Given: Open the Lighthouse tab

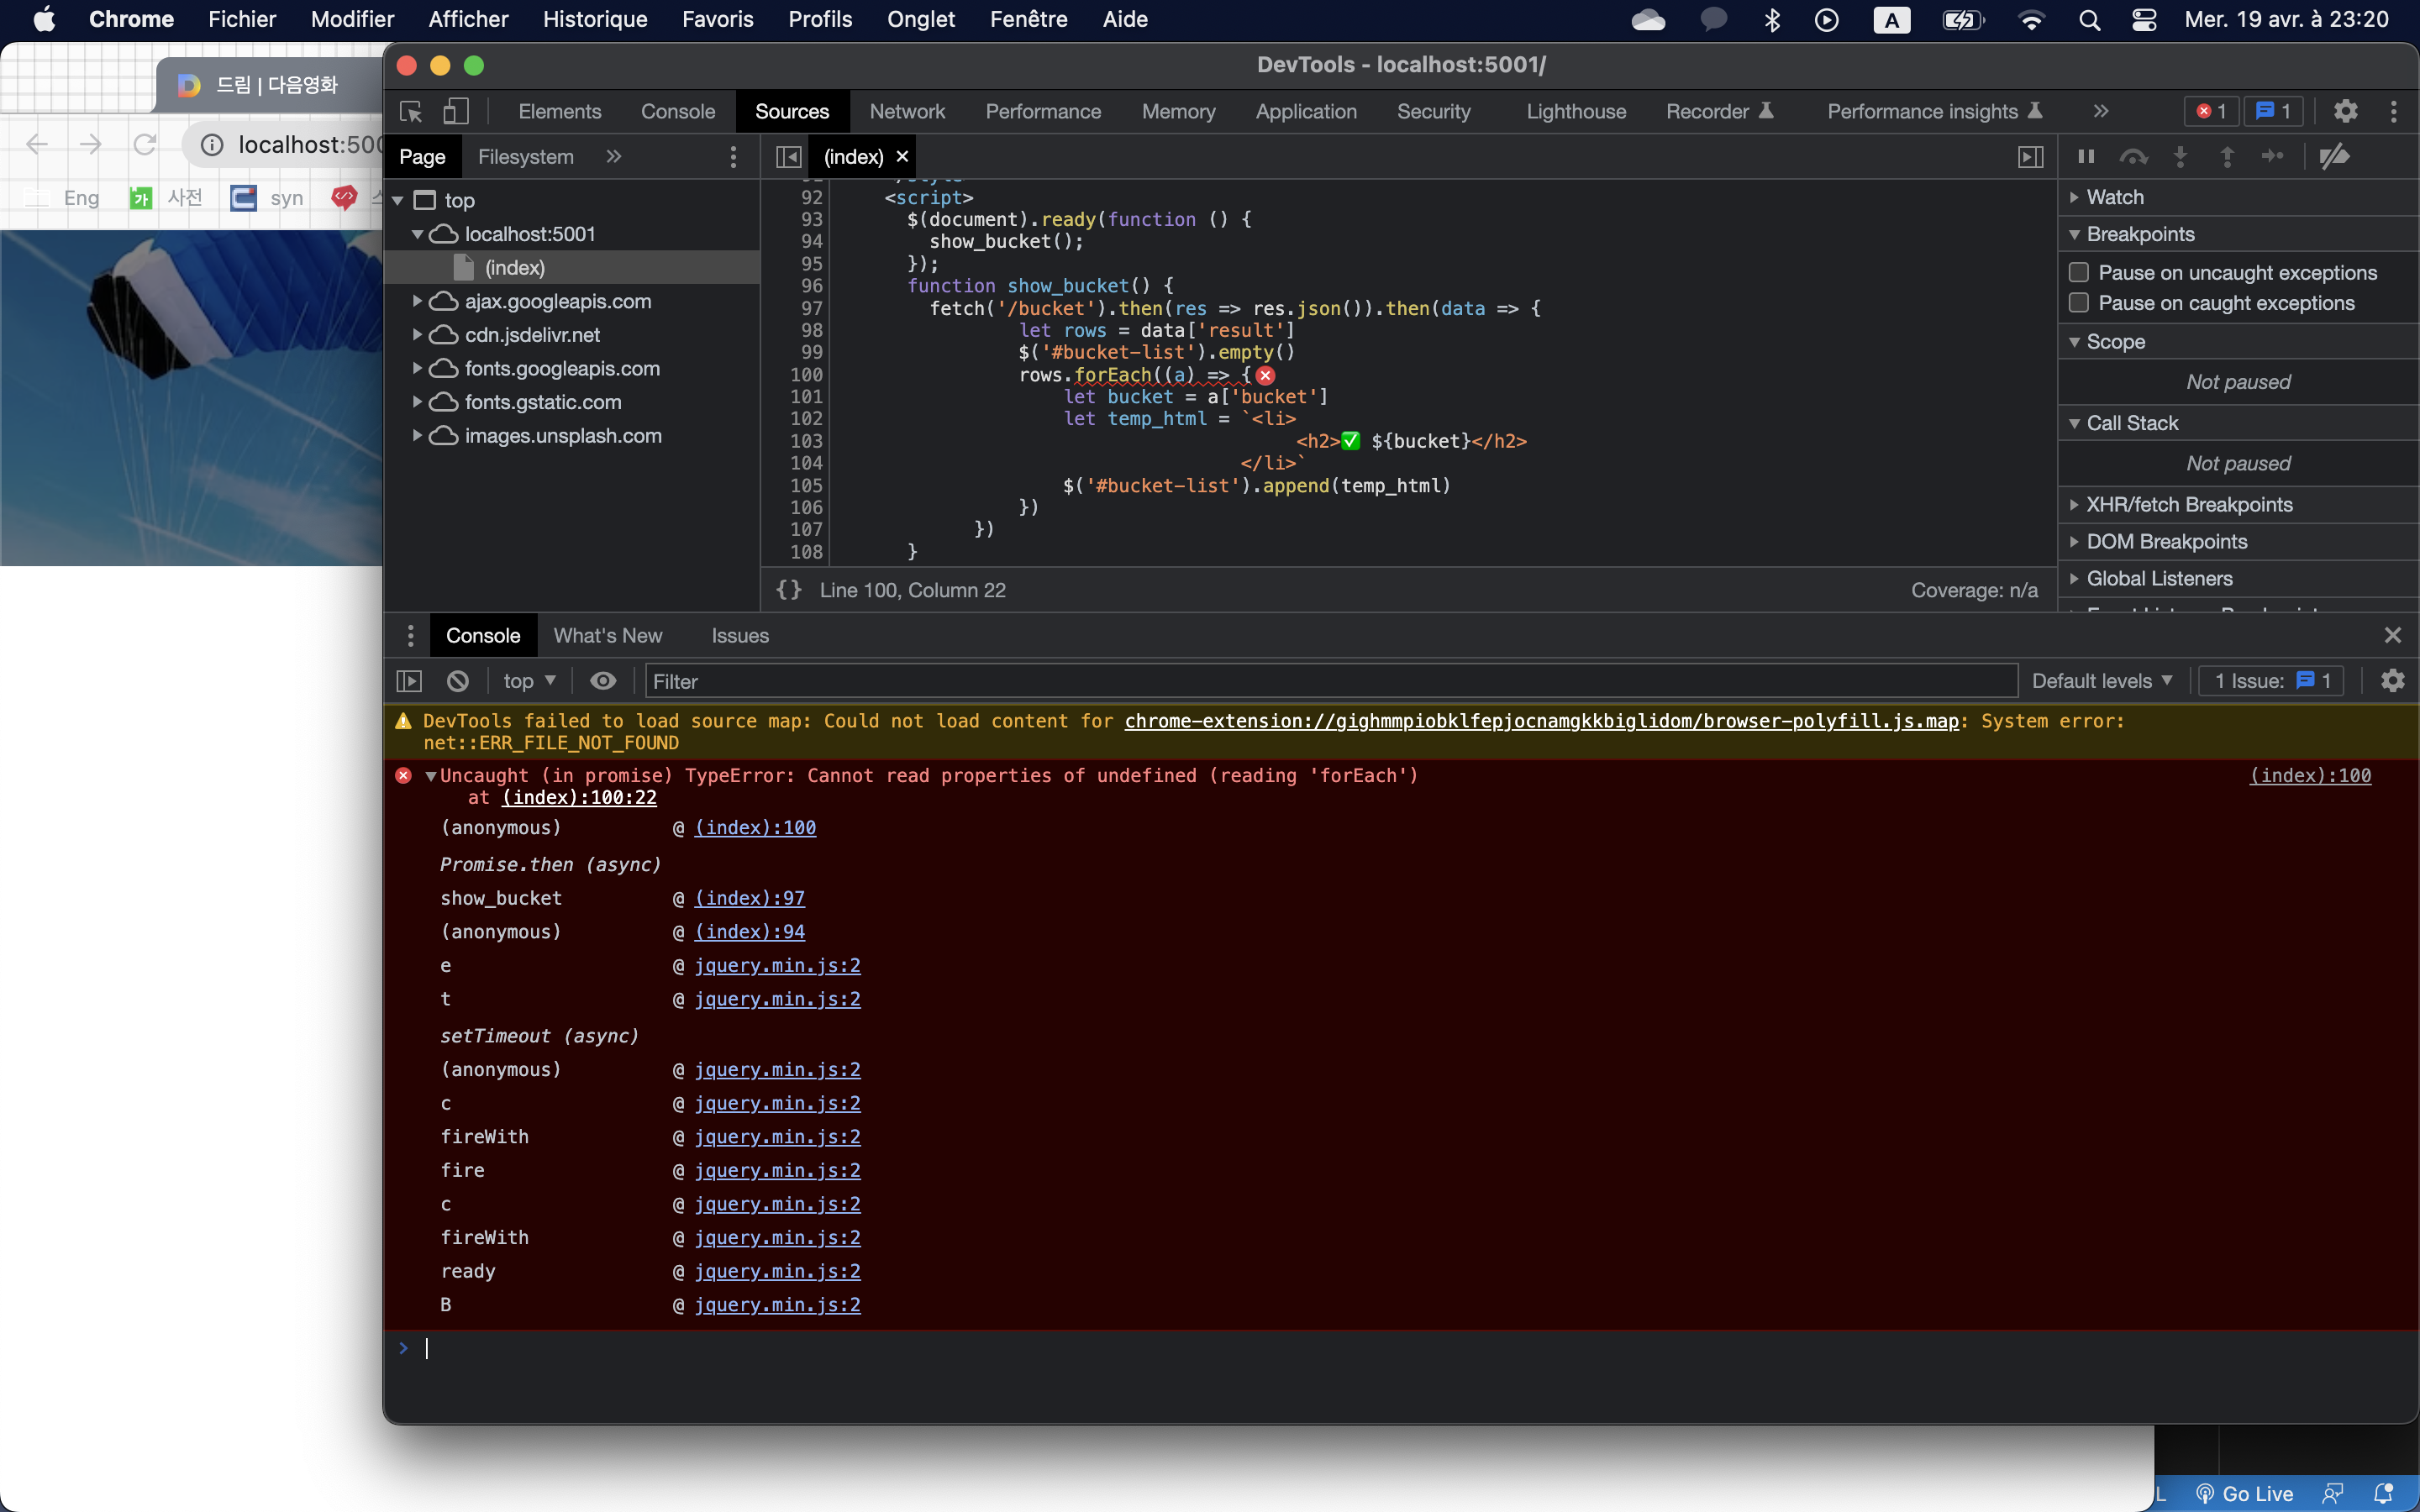Looking at the screenshot, I should tap(1576, 111).
